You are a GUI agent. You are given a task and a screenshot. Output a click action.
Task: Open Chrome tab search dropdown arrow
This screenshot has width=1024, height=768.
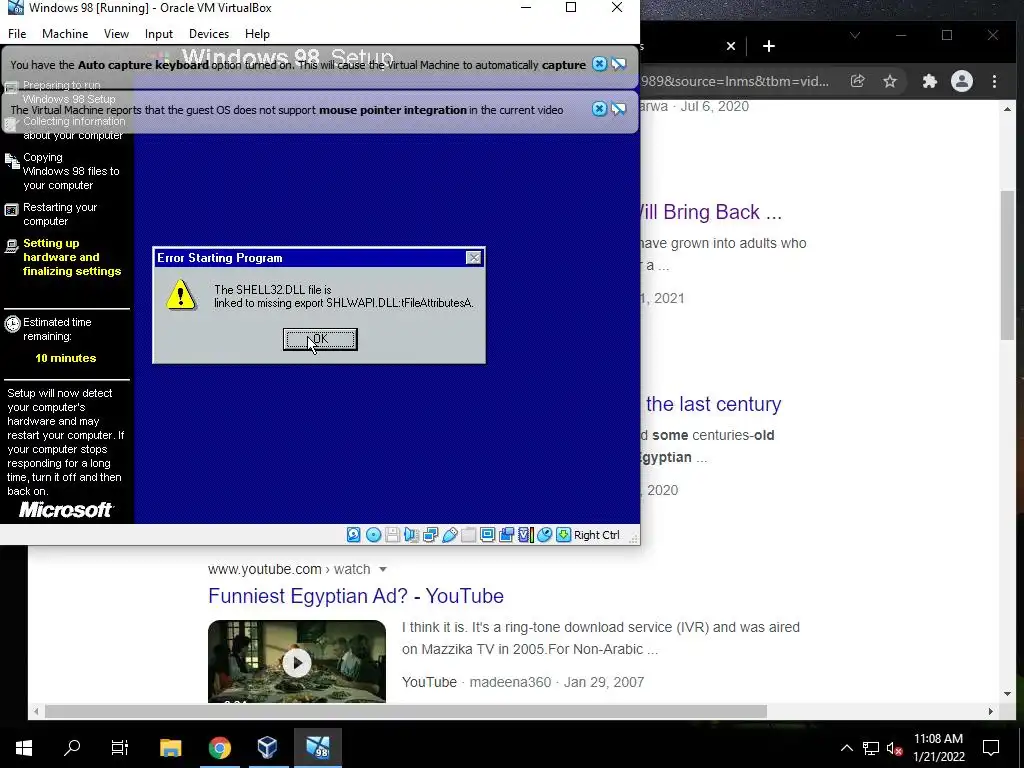(x=854, y=35)
